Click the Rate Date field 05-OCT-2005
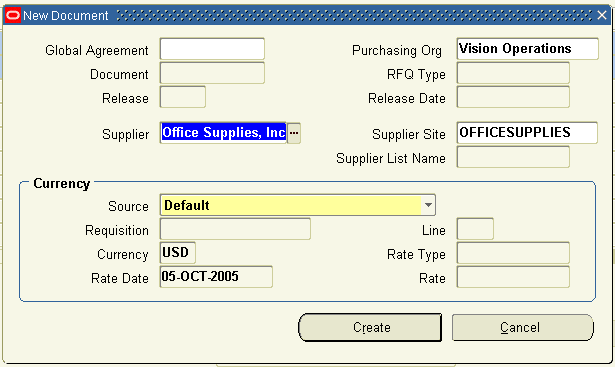Image resolution: width=615 pixels, height=367 pixels. pyautogui.click(x=216, y=277)
